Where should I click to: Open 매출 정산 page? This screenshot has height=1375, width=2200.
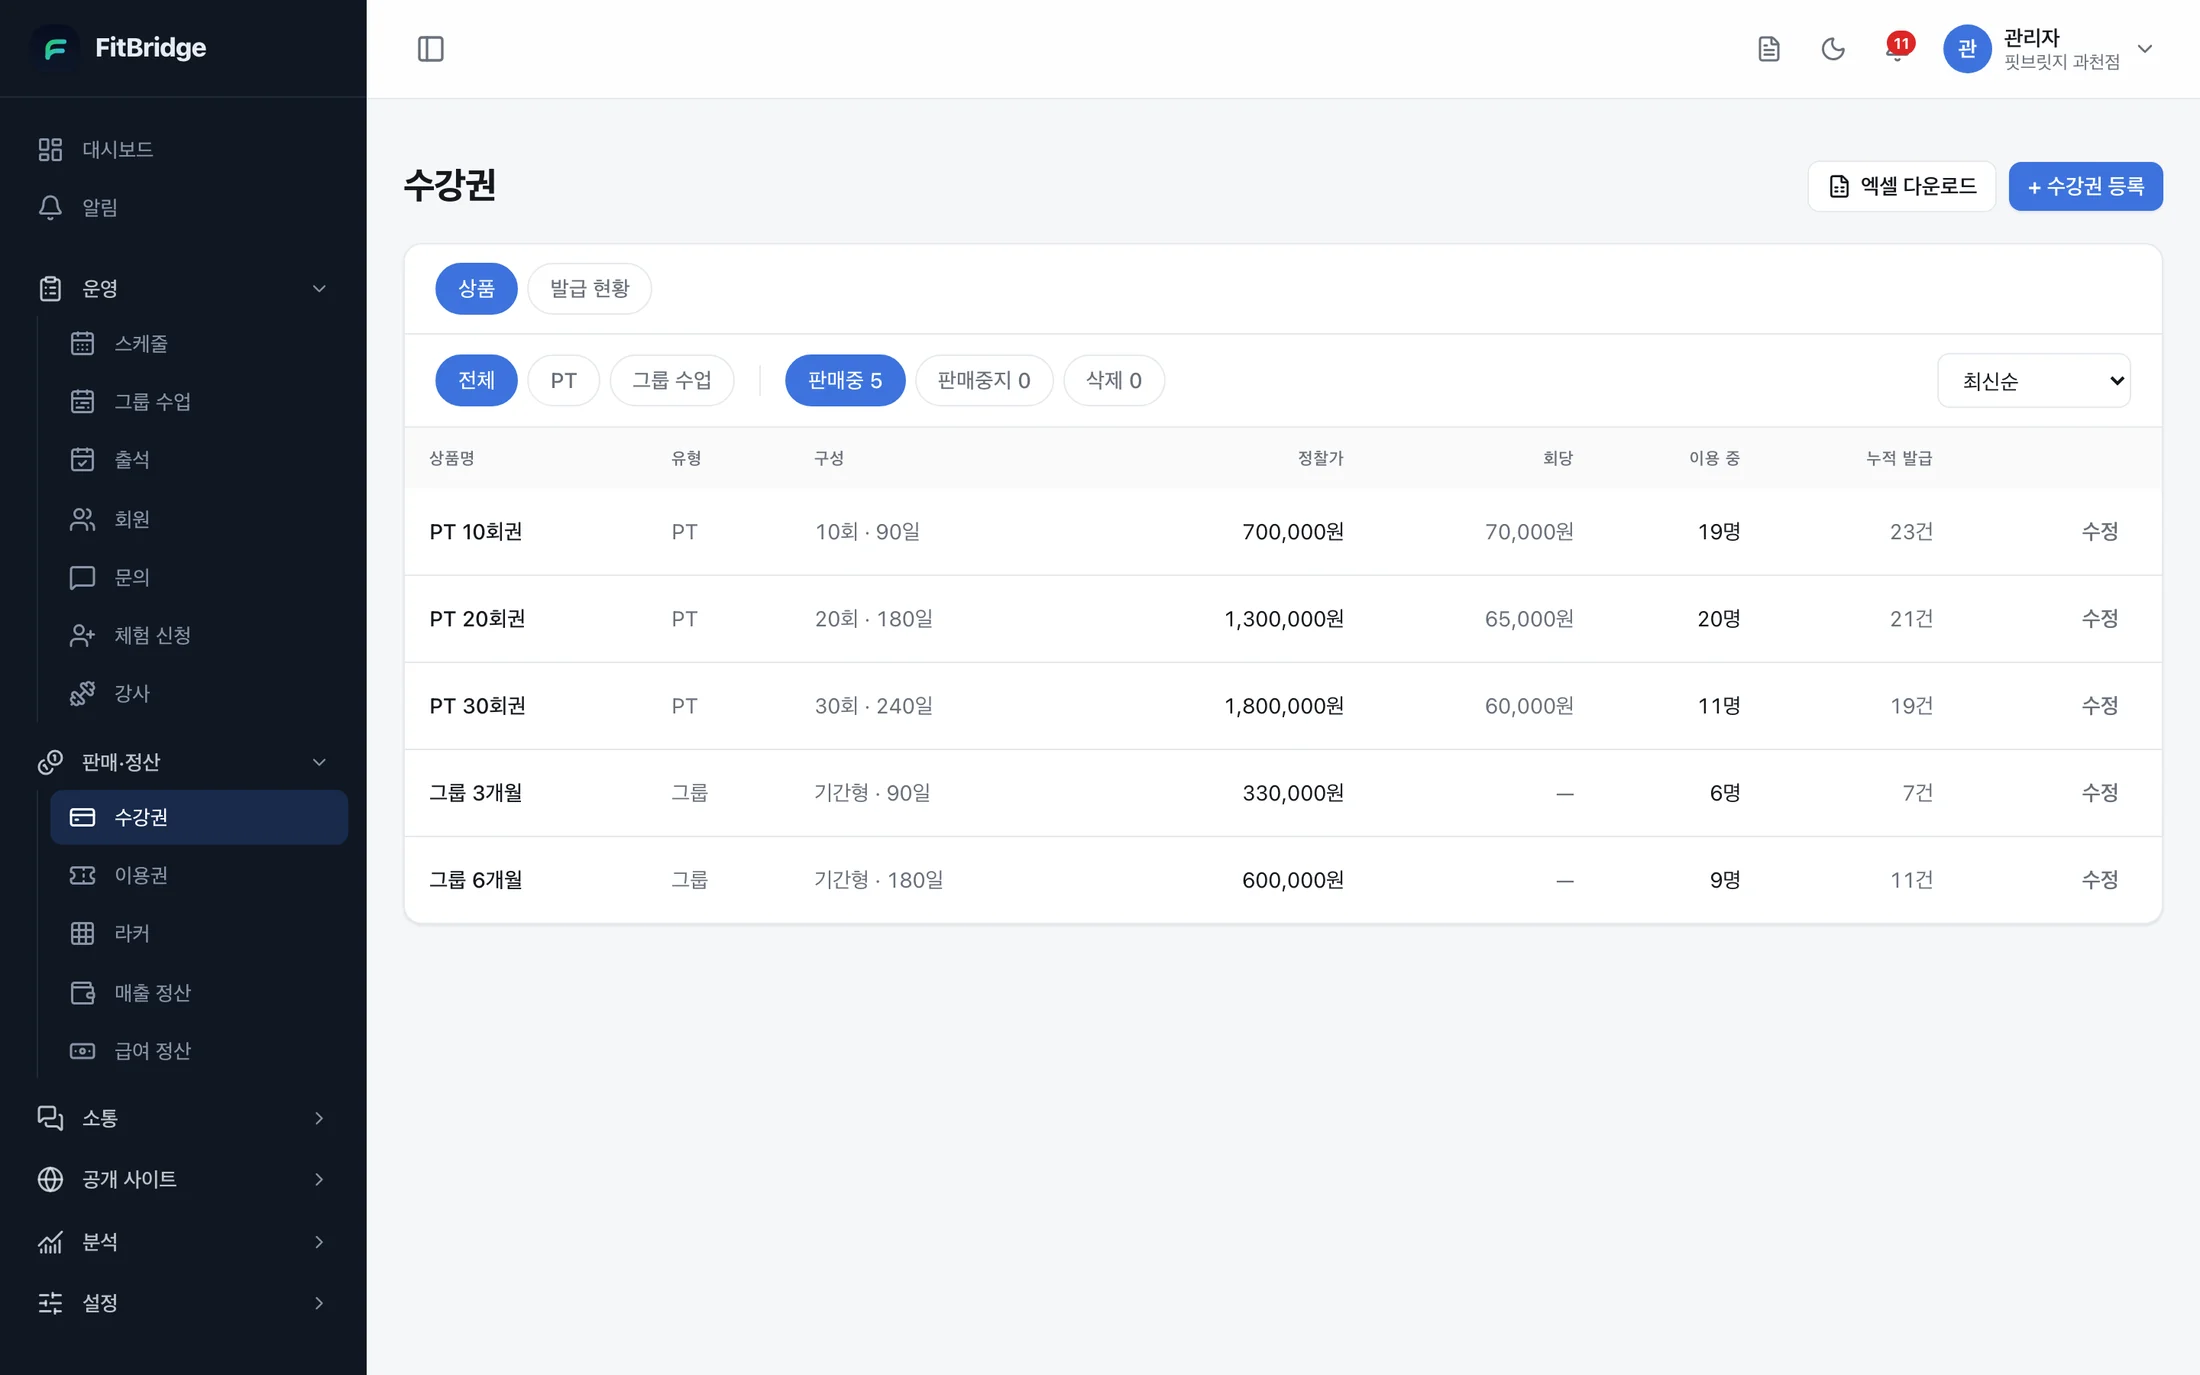(199, 992)
